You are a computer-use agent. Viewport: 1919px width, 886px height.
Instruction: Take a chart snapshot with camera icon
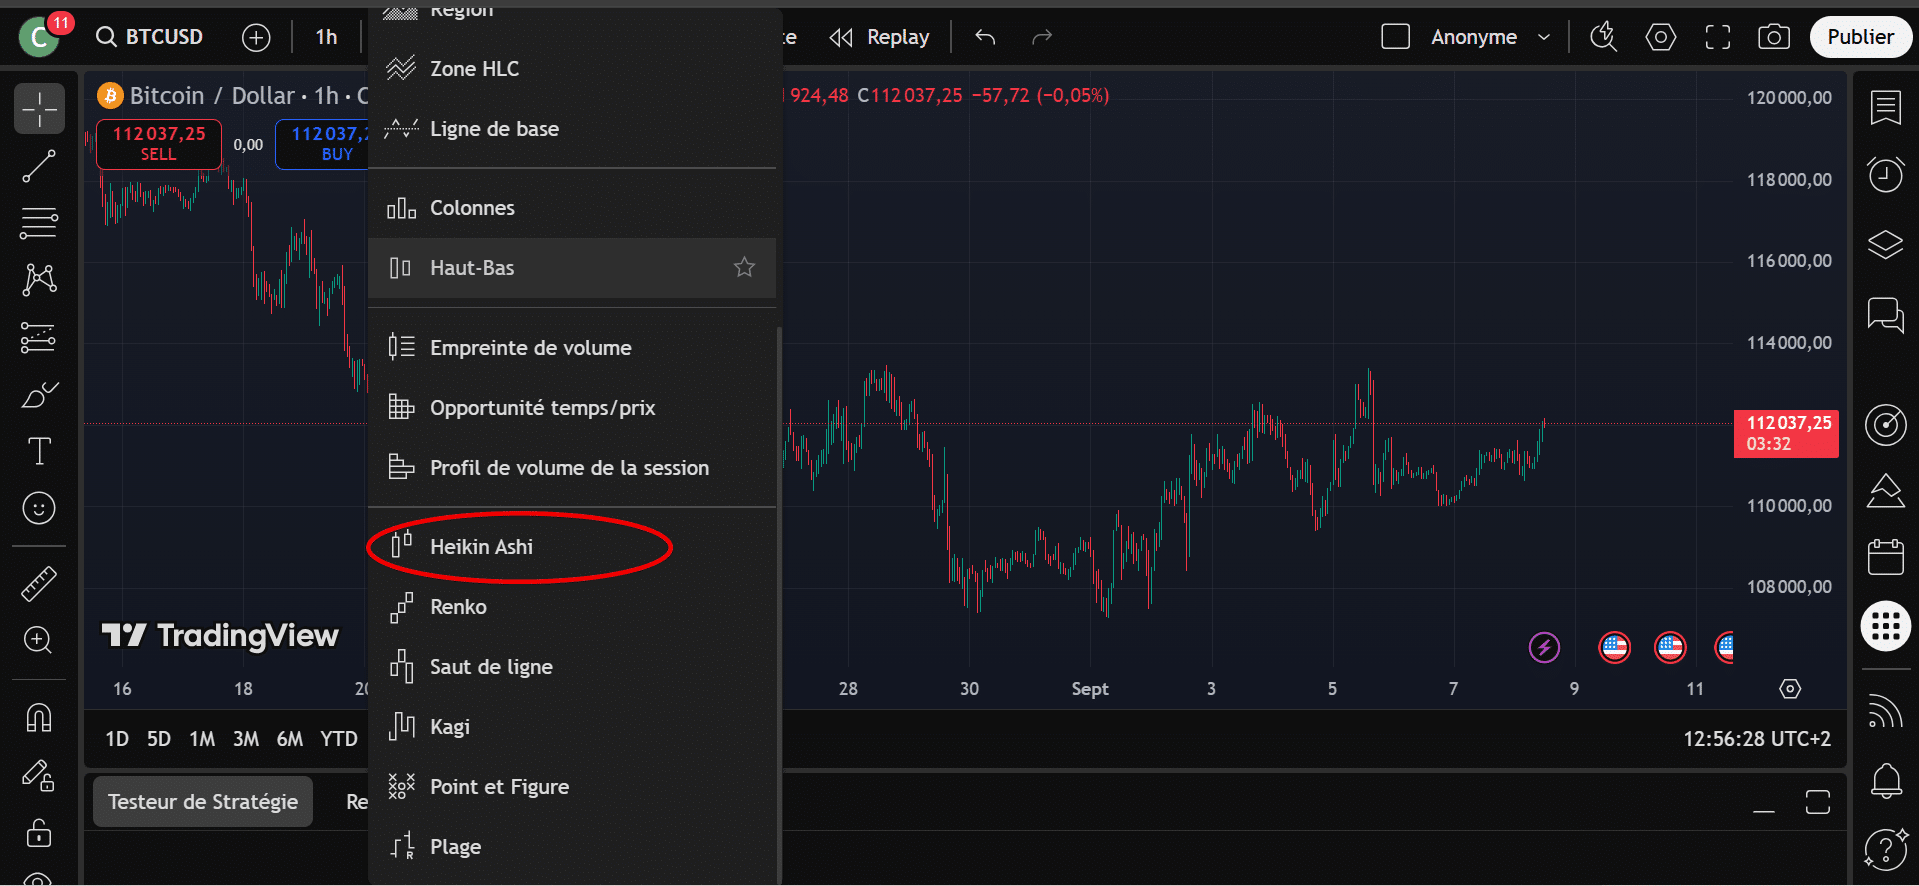click(1773, 38)
